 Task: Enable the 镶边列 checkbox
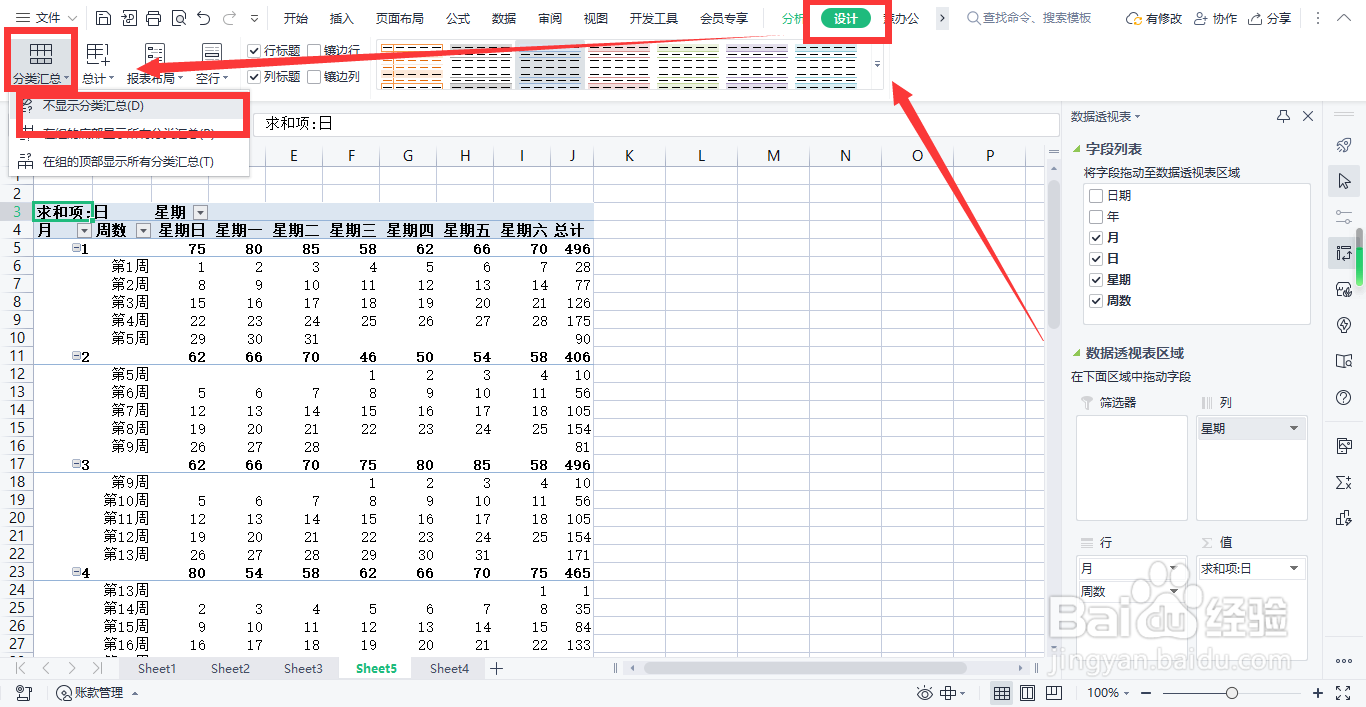tap(315, 76)
